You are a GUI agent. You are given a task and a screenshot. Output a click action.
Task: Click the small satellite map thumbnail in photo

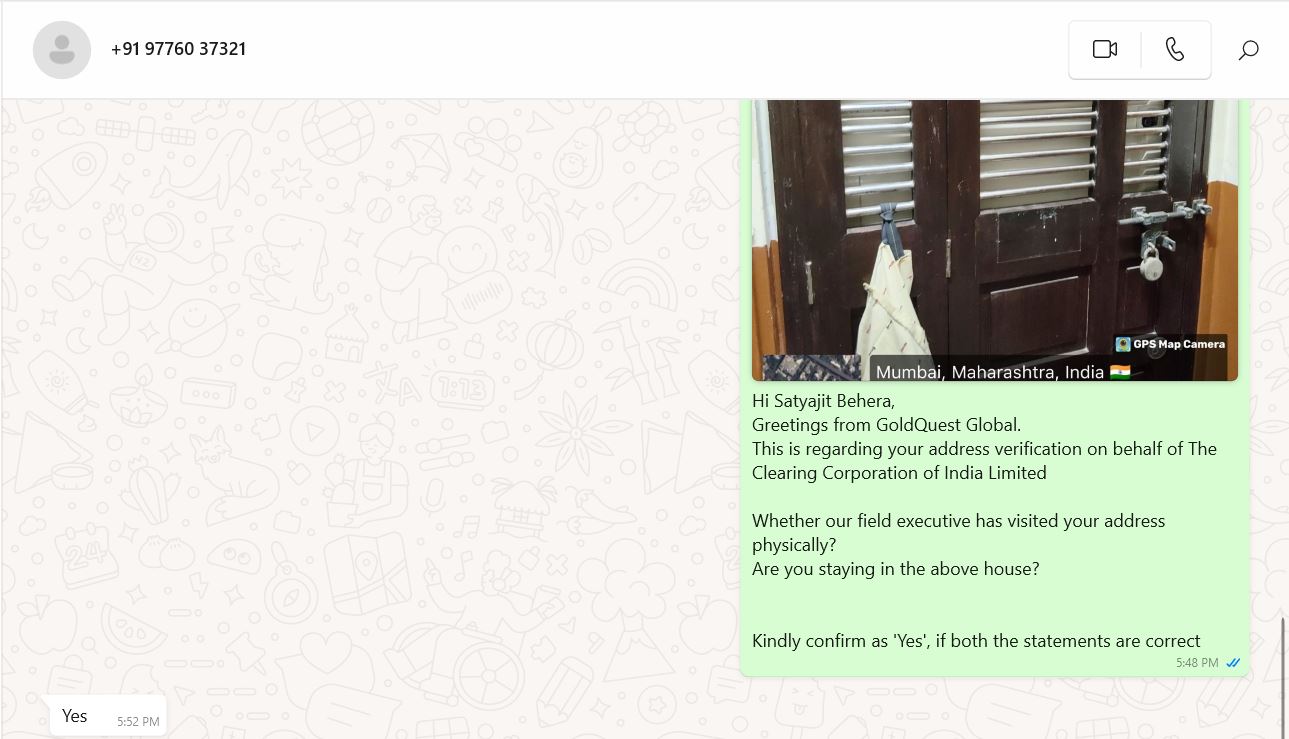(811, 368)
